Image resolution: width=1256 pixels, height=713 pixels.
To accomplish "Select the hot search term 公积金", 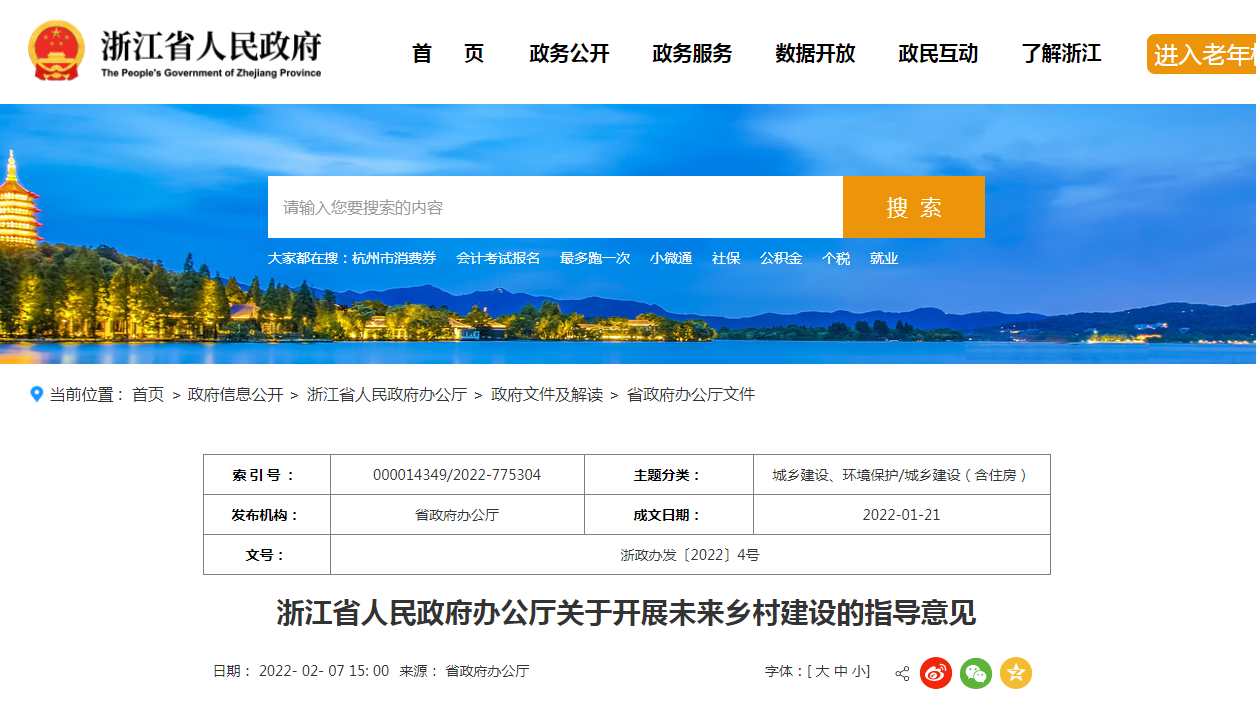I will (780, 258).
